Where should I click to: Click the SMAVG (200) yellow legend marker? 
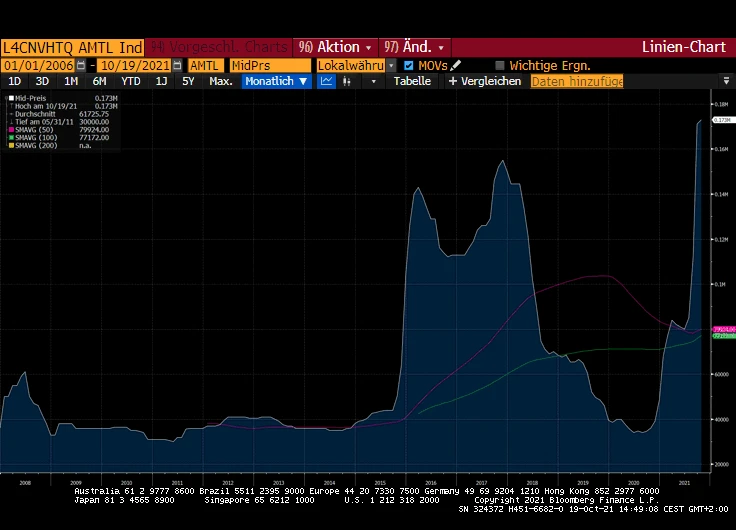(x=10, y=145)
